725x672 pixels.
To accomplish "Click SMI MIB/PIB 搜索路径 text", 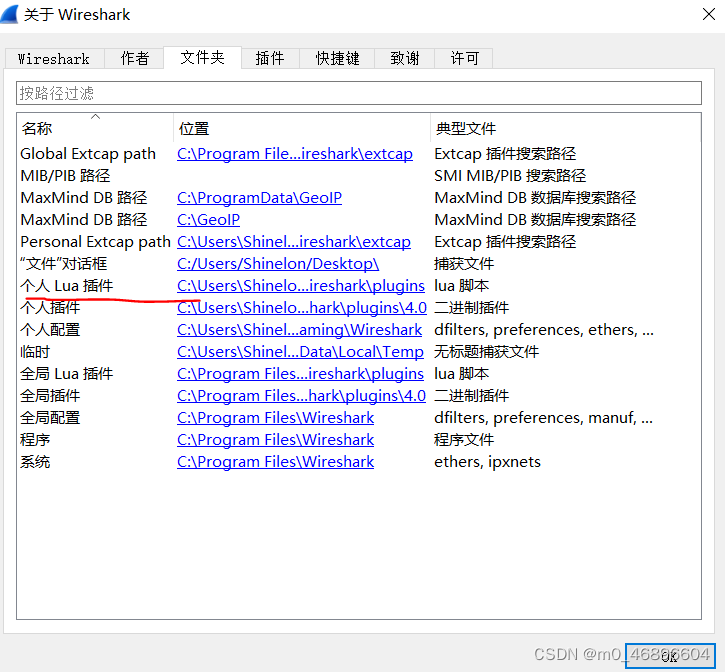I will click(510, 176).
